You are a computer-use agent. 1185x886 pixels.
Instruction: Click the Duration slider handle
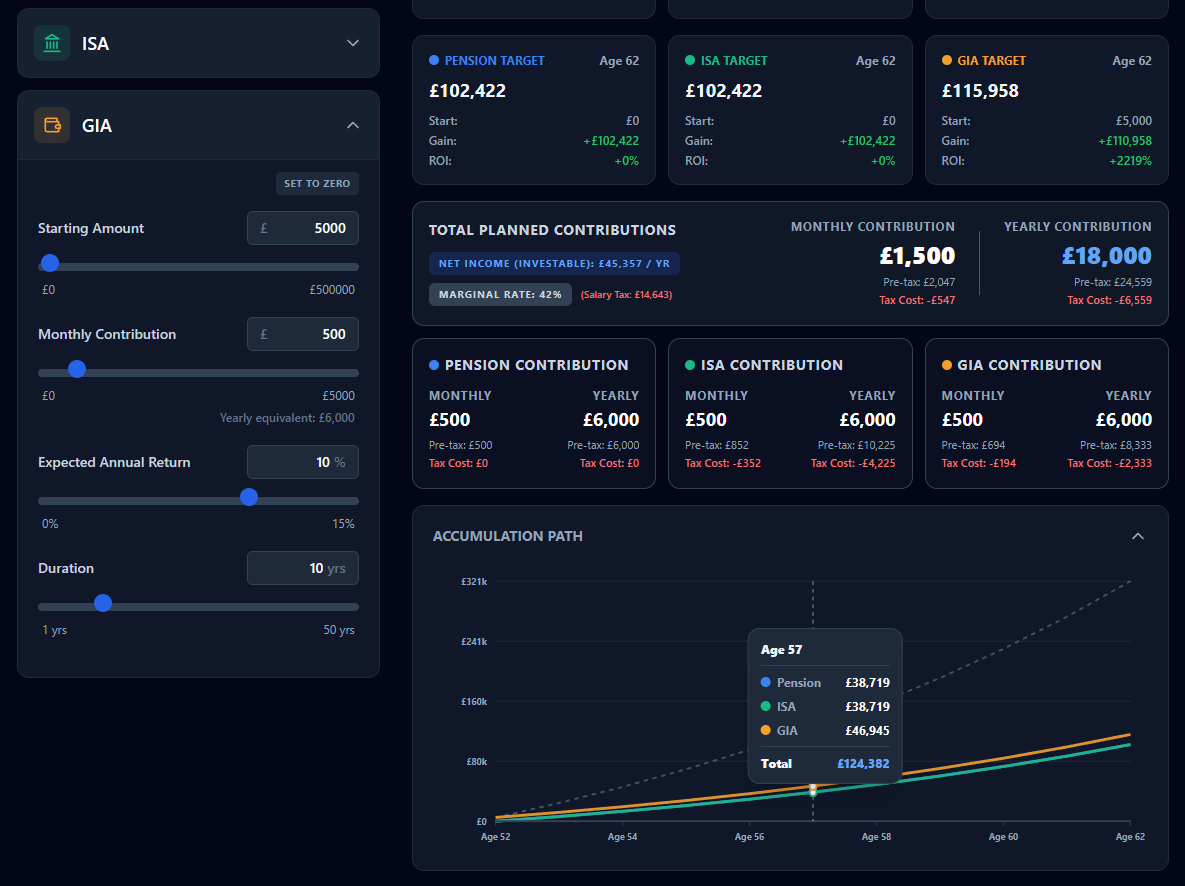click(103, 603)
